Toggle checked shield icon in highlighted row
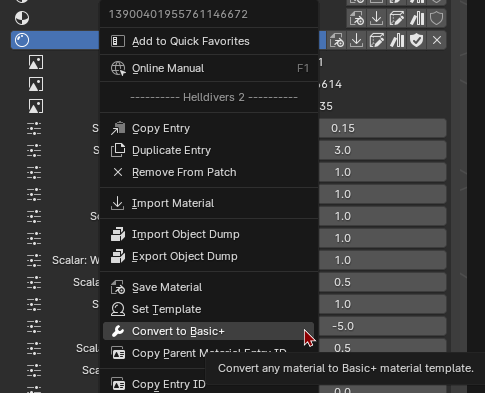Screen dimensions: 485x393 [x=417, y=40]
